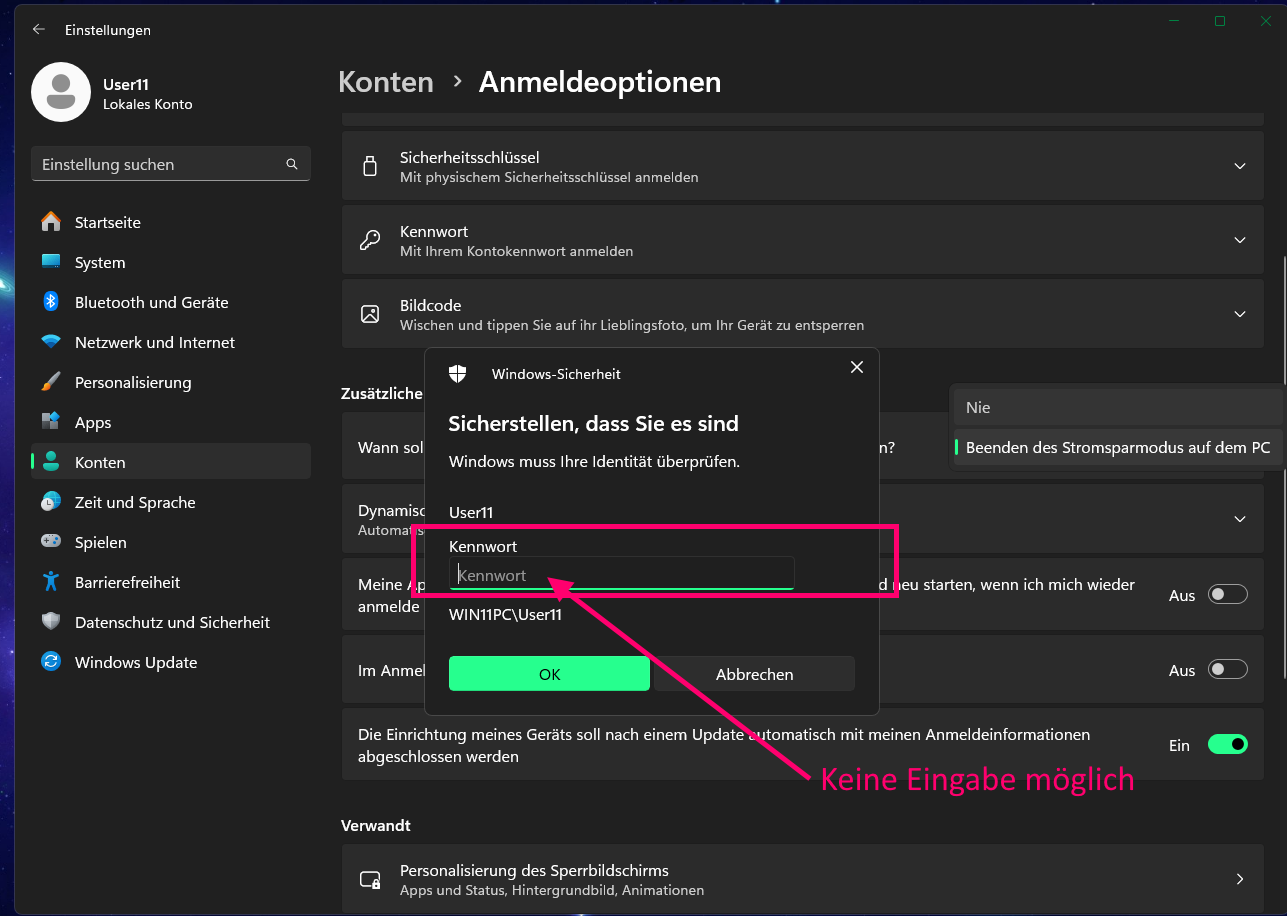Click the Bildcode picture icon
Screen dimensions: 1287x916
(x=370, y=314)
